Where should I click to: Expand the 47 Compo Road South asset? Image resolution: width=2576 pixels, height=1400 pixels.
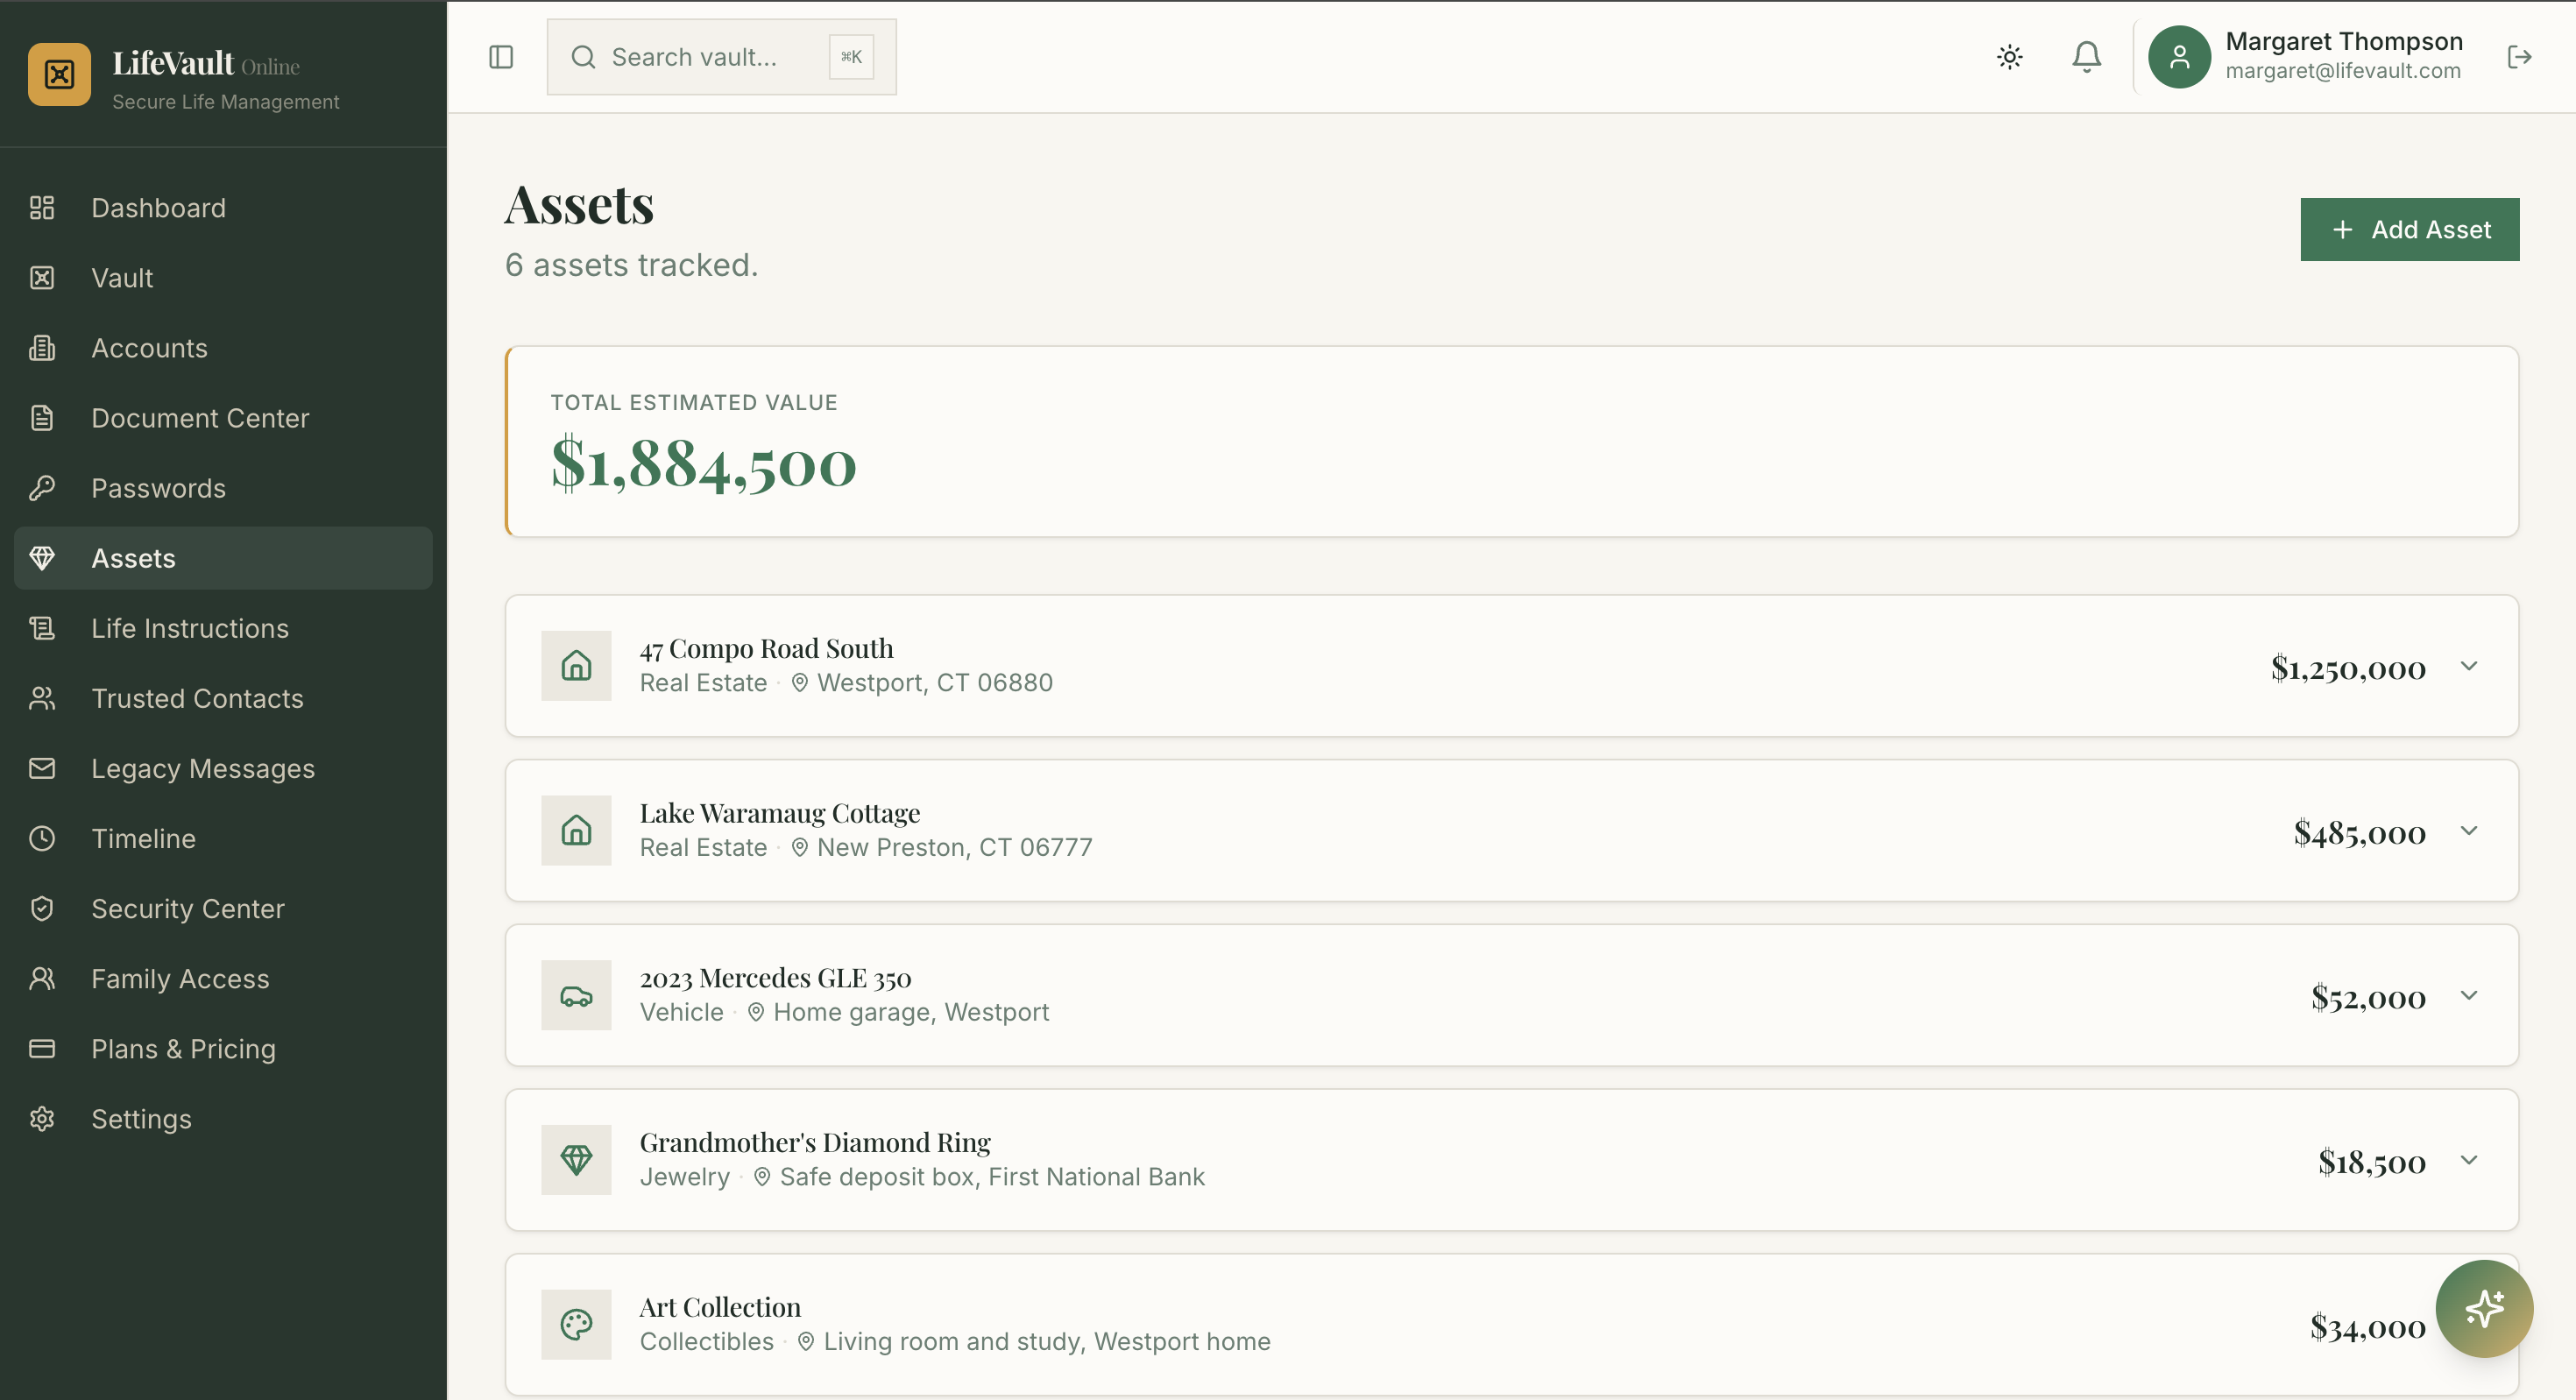pos(2470,666)
